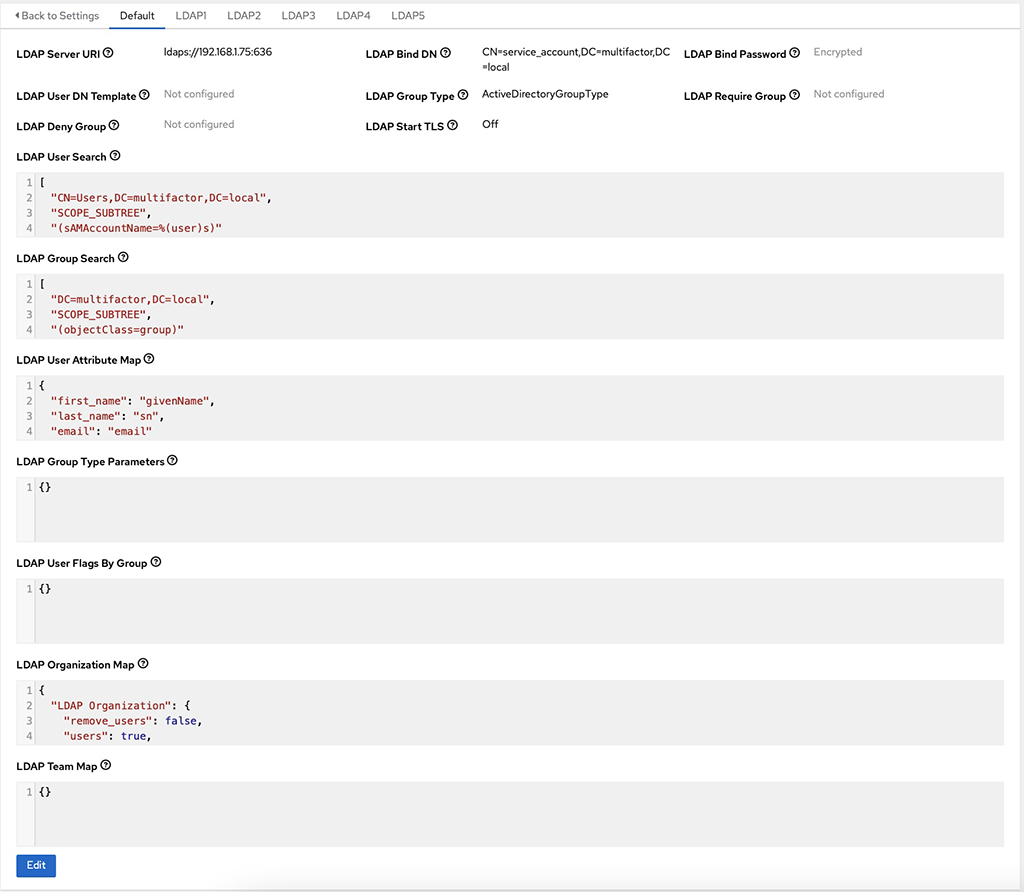The image size is (1024, 892).
Task: Click the Edit button
Action: click(36, 866)
